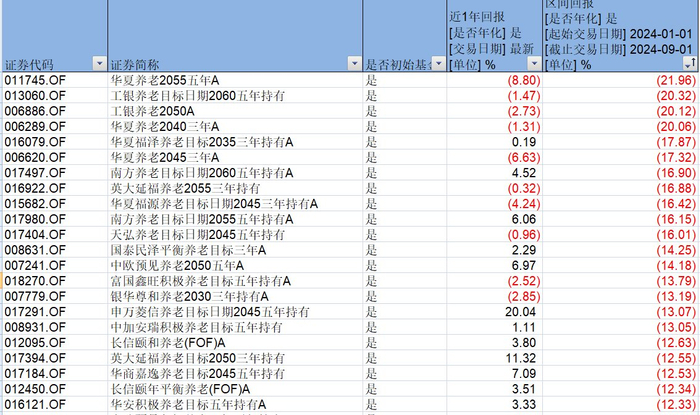Click fund name 富国鑫旺积极养老目标五年持有A
This screenshot has width=700, height=415.
click(200, 281)
